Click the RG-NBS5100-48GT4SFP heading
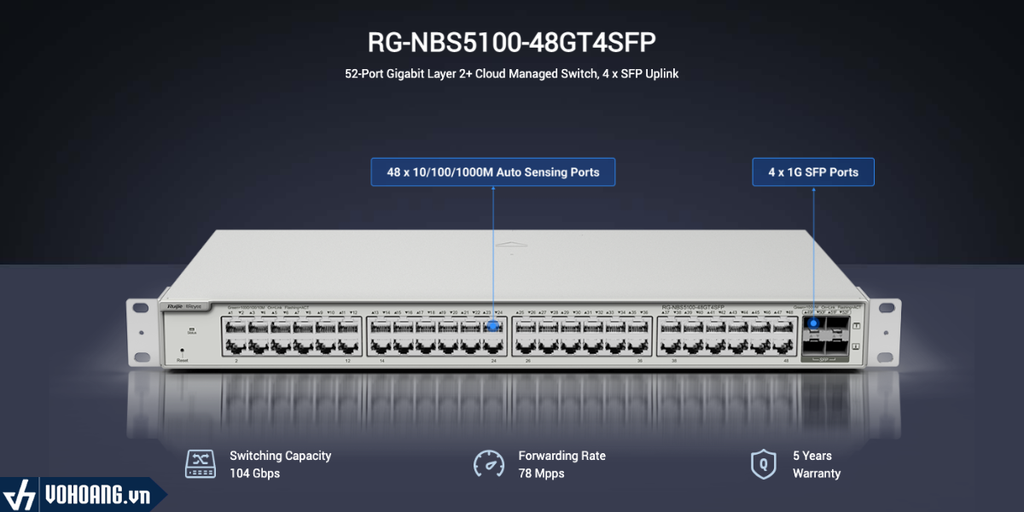Screen dimensions: 1024x512 (x=512, y=42)
